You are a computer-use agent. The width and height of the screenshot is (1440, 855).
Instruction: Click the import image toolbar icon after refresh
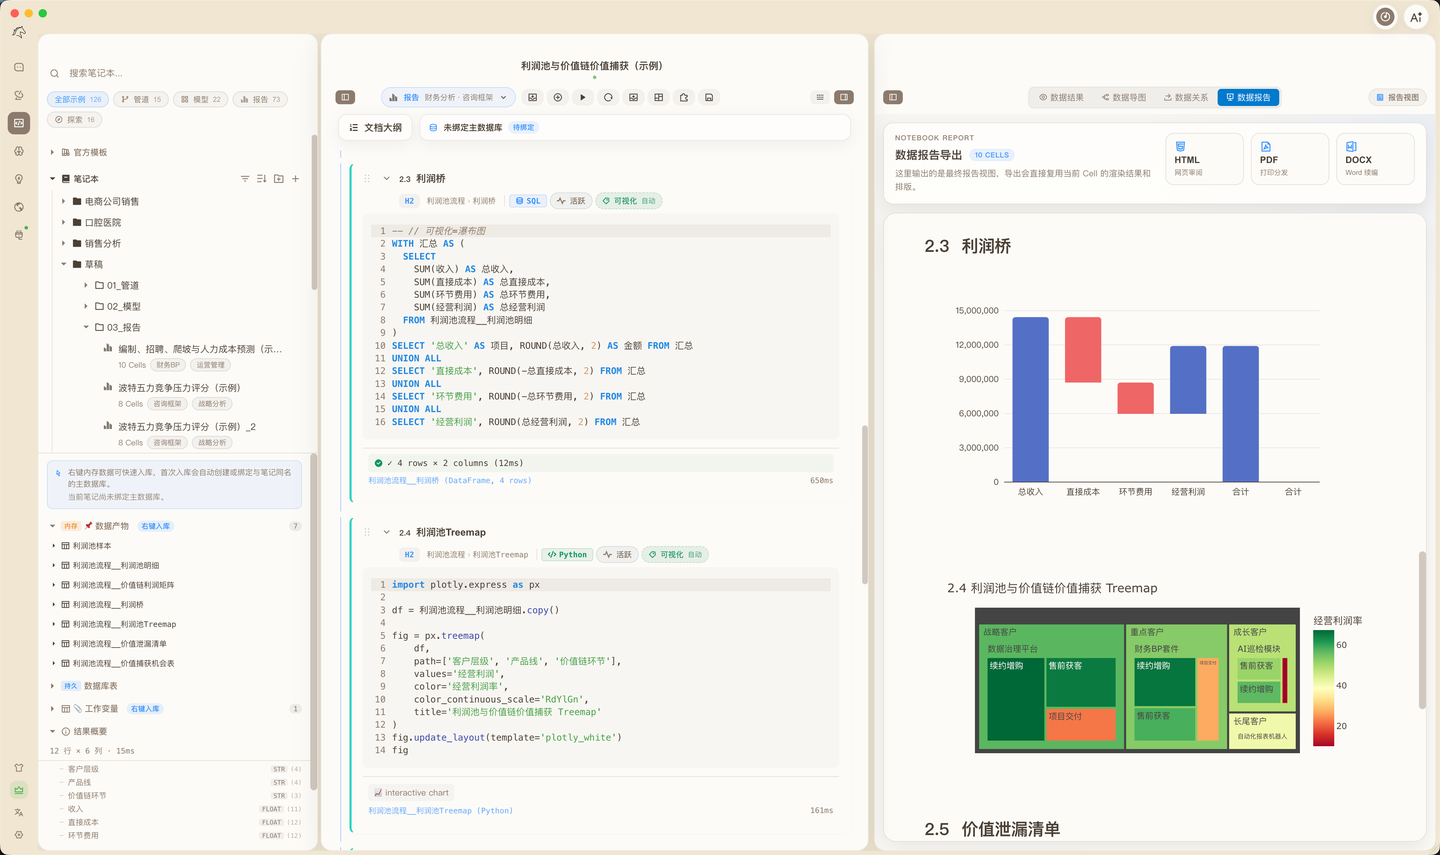[633, 97]
